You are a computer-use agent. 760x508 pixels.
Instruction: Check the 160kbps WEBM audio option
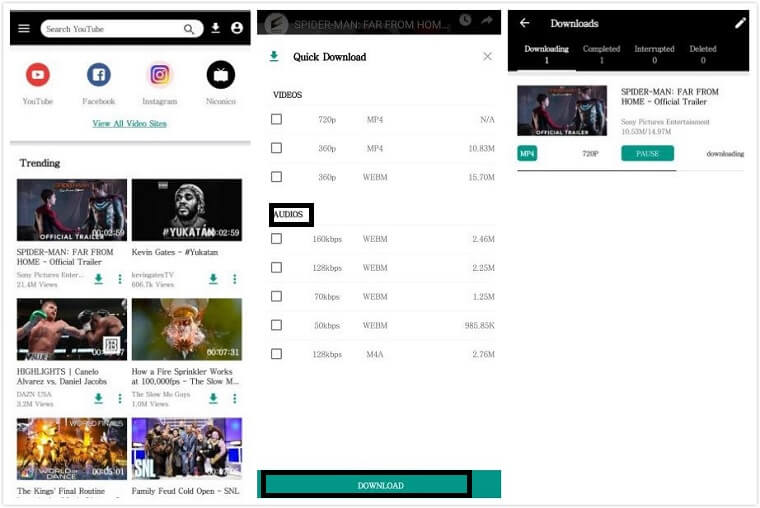point(276,238)
